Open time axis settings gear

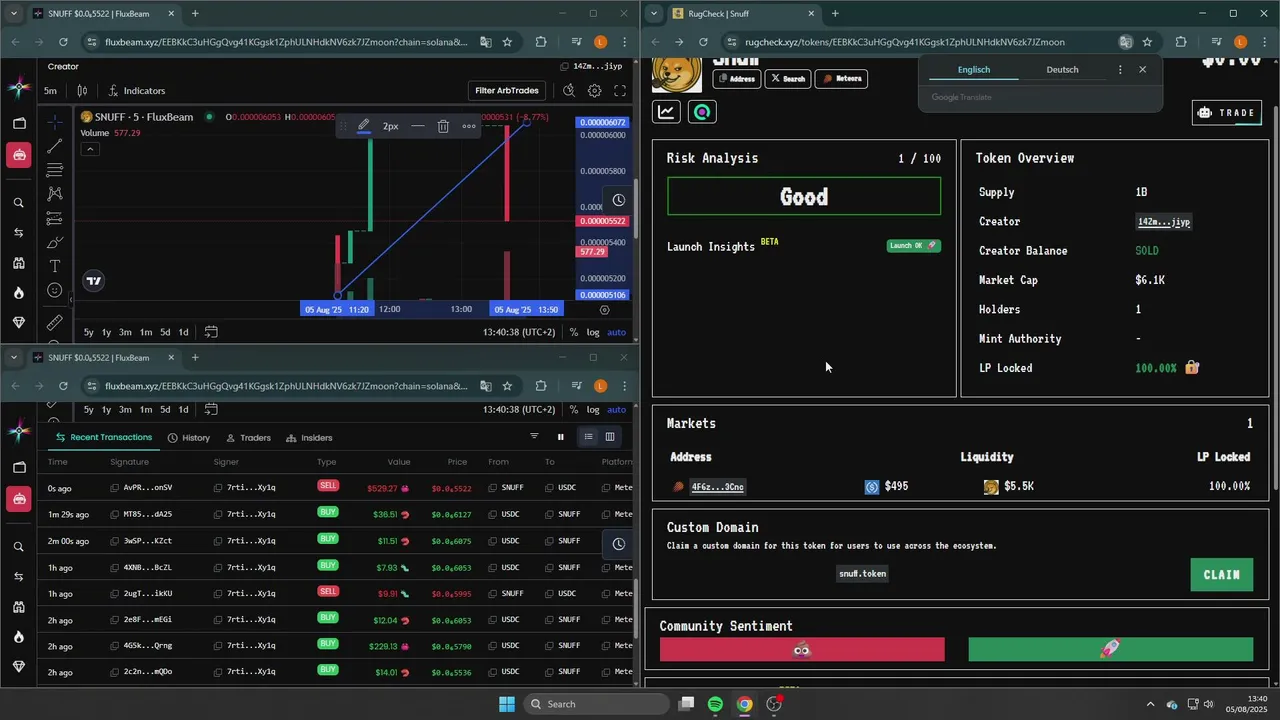coord(604,310)
